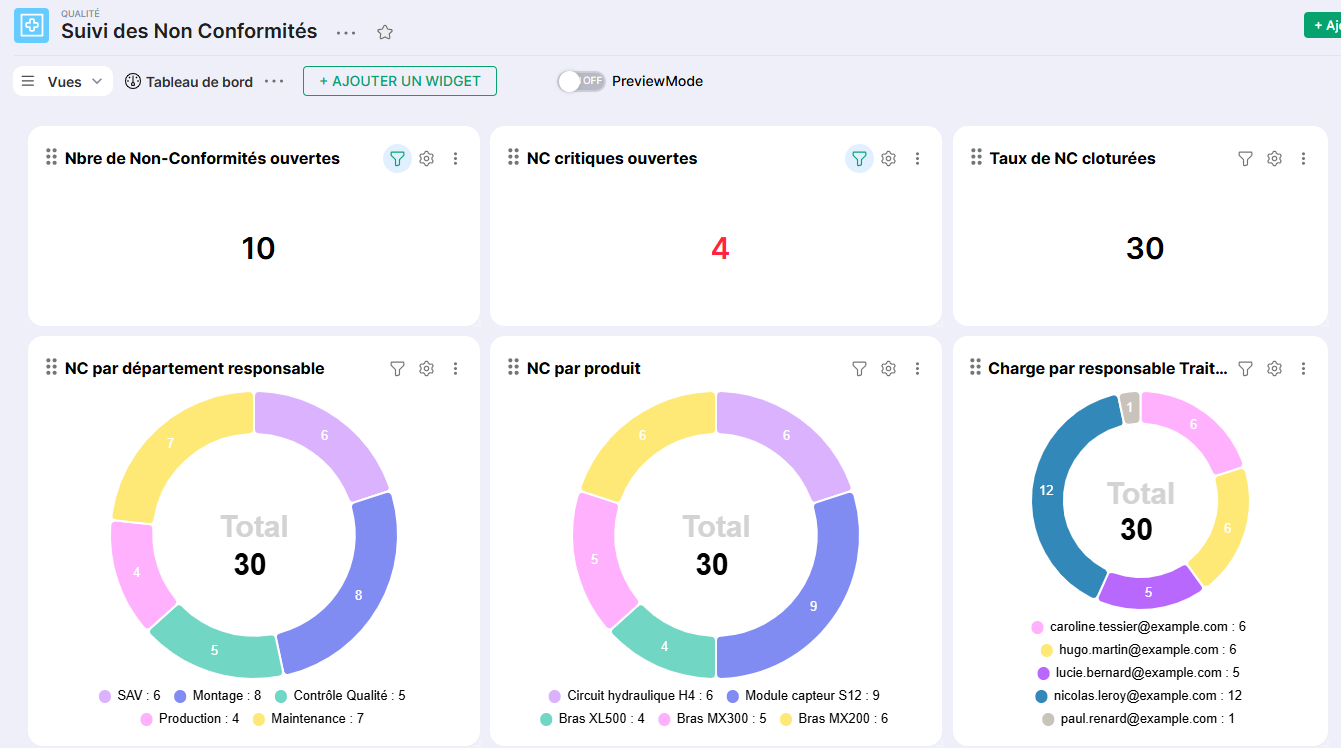This screenshot has height=748, width=1341.
Task: Open three-dot menu beside the page title
Action: tap(346, 32)
